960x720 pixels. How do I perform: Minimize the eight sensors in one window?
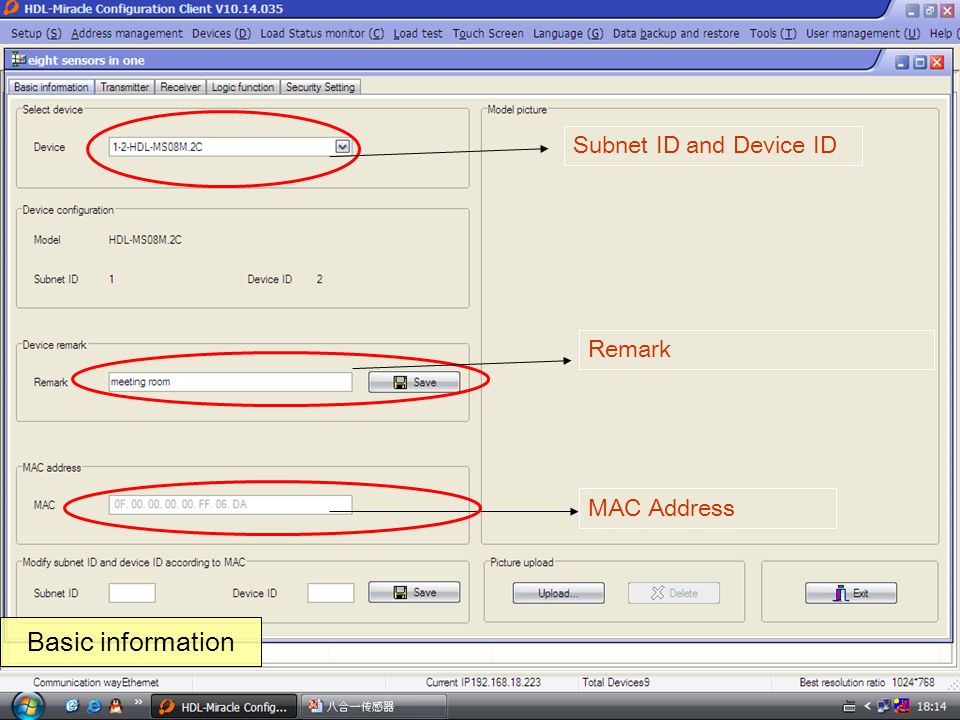click(902, 62)
